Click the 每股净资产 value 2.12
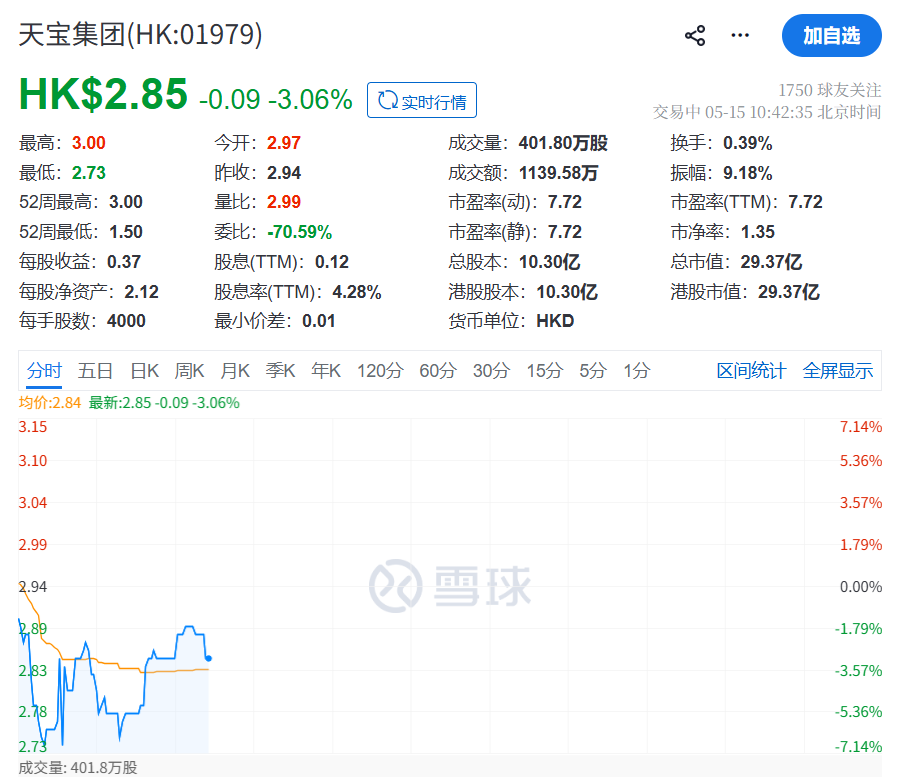This screenshot has height=777, width=897. click(141, 292)
